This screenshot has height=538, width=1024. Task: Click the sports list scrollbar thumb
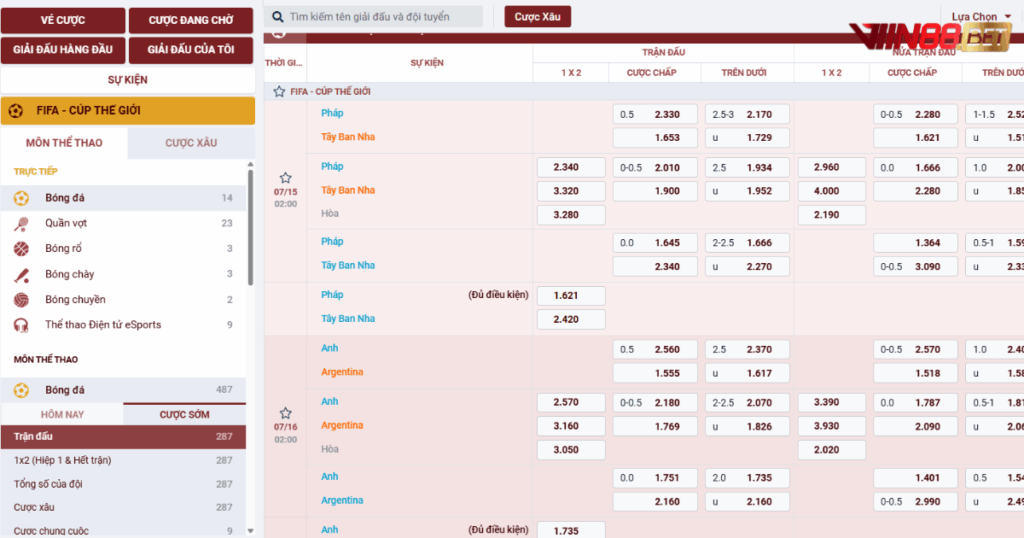(x=251, y=227)
